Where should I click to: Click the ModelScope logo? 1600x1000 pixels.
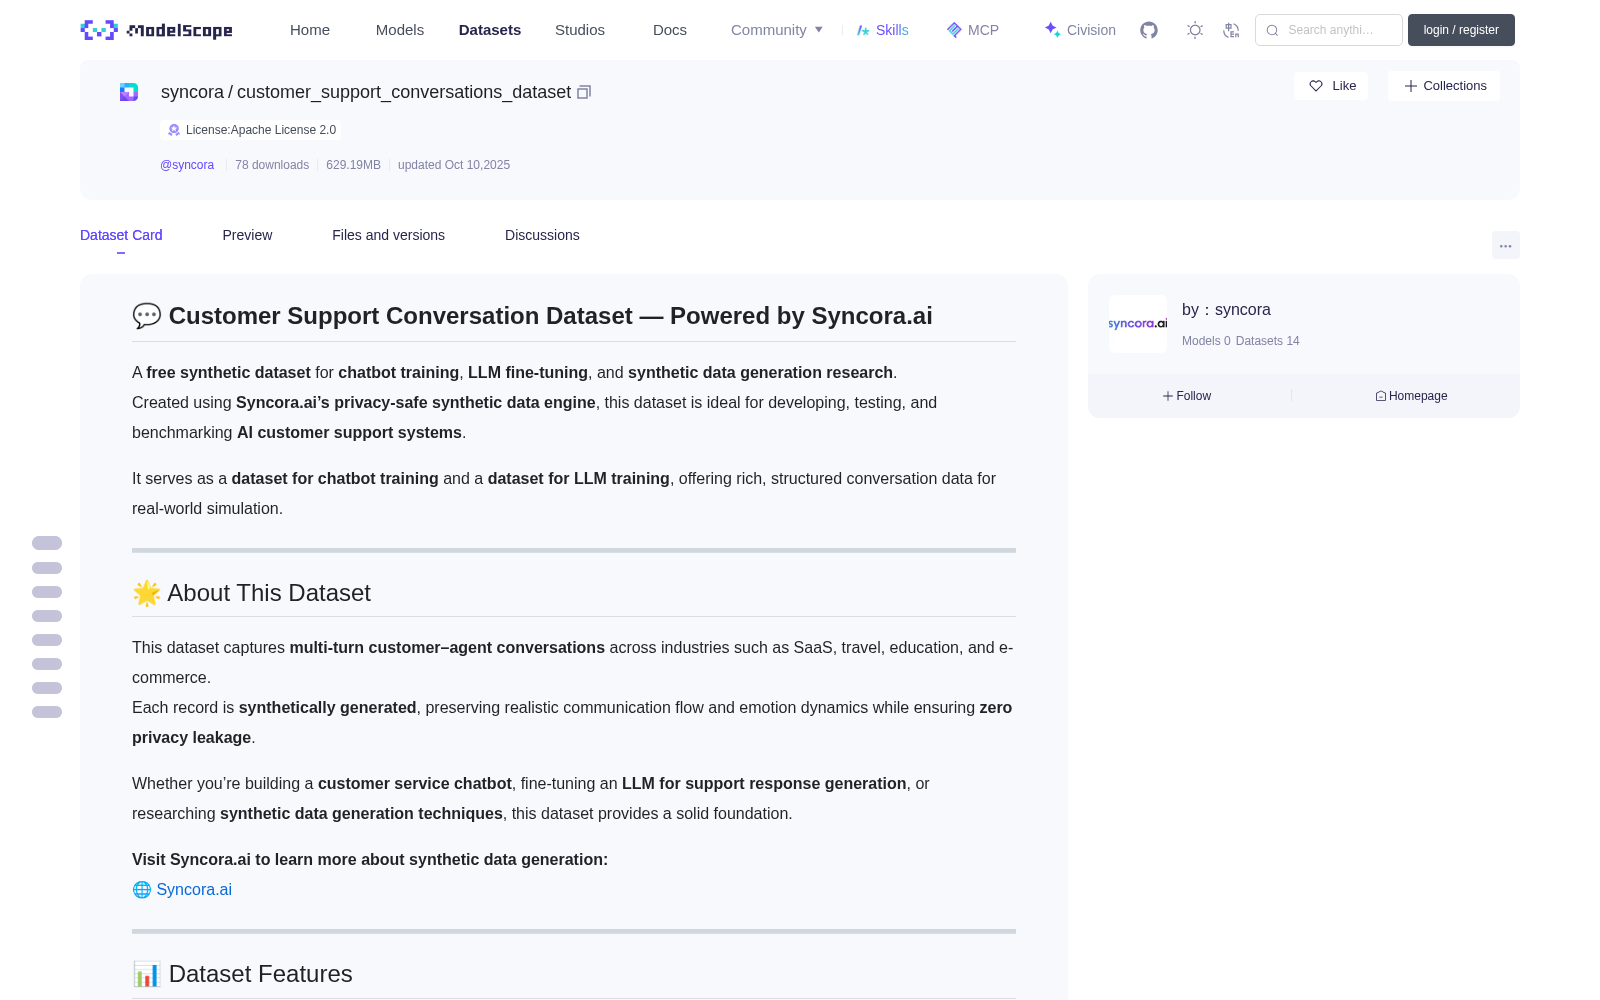(157, 30)
